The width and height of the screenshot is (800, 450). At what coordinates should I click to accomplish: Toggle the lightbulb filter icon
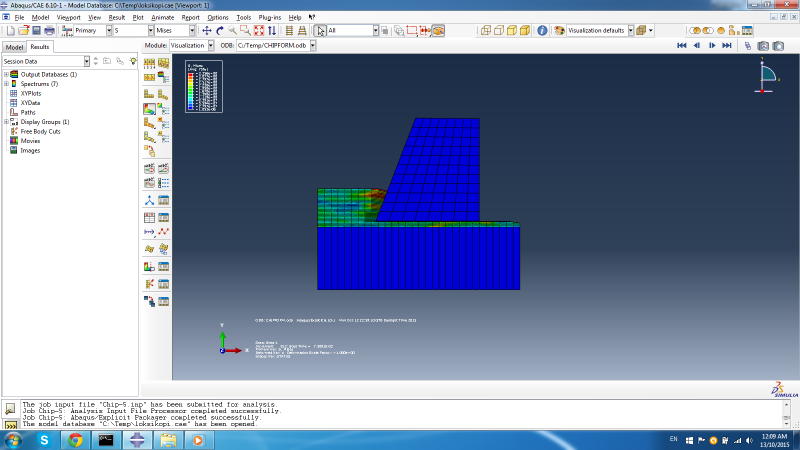pos(133,61)
